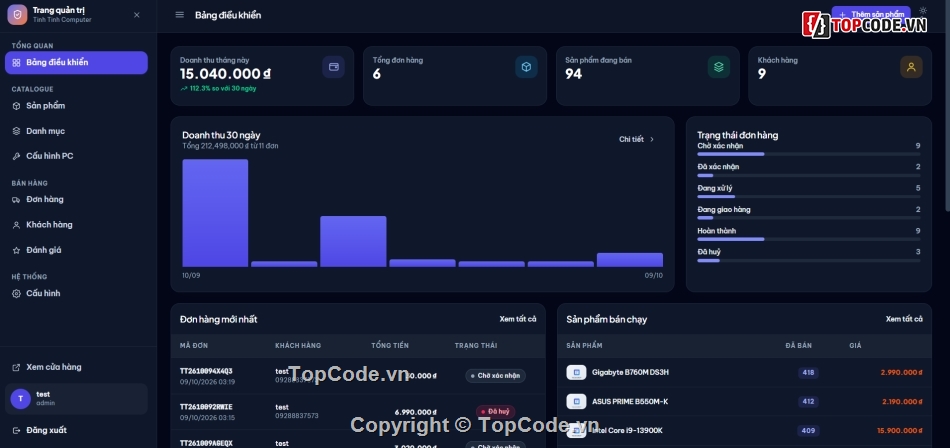Click the third revenue bar in chart
The height and width of the screenshot is (448, 950).
click(x=353, y=241)
